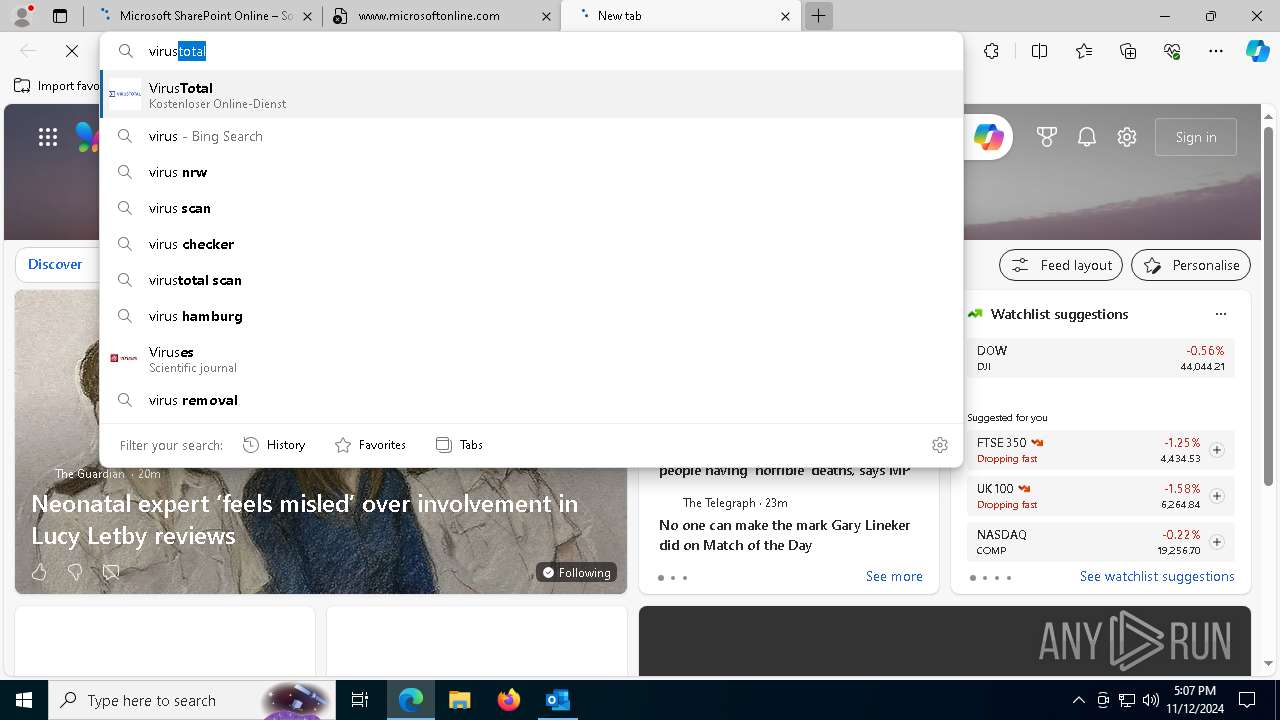Open Settings and more ellipsis menu

1216,51
